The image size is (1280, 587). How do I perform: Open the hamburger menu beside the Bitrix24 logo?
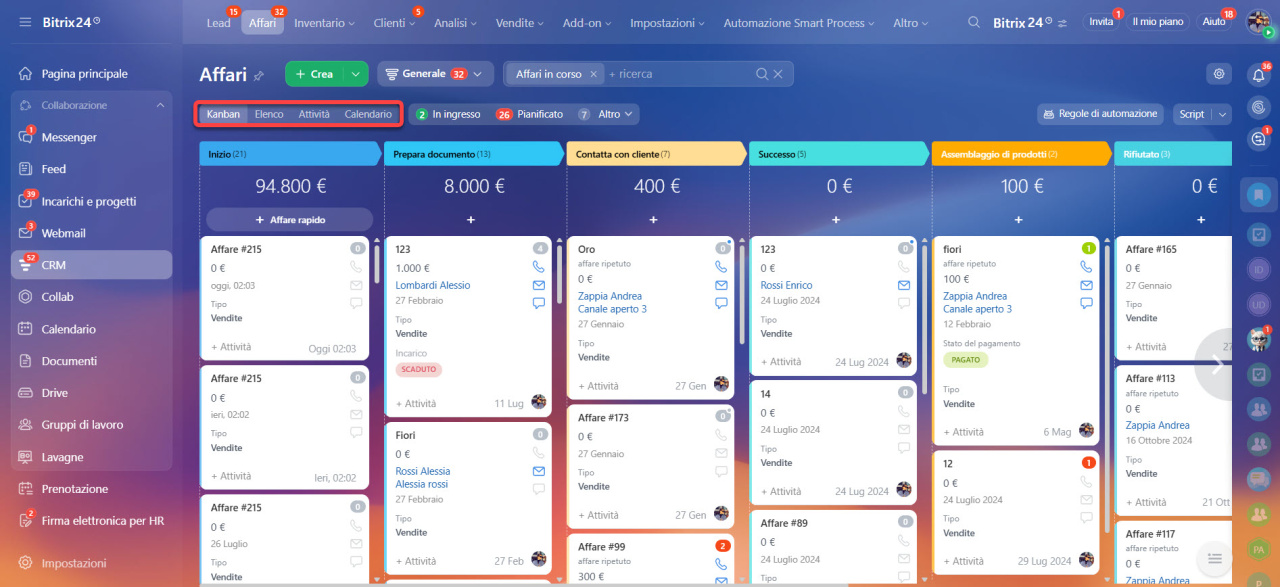(x=25, y=22)
